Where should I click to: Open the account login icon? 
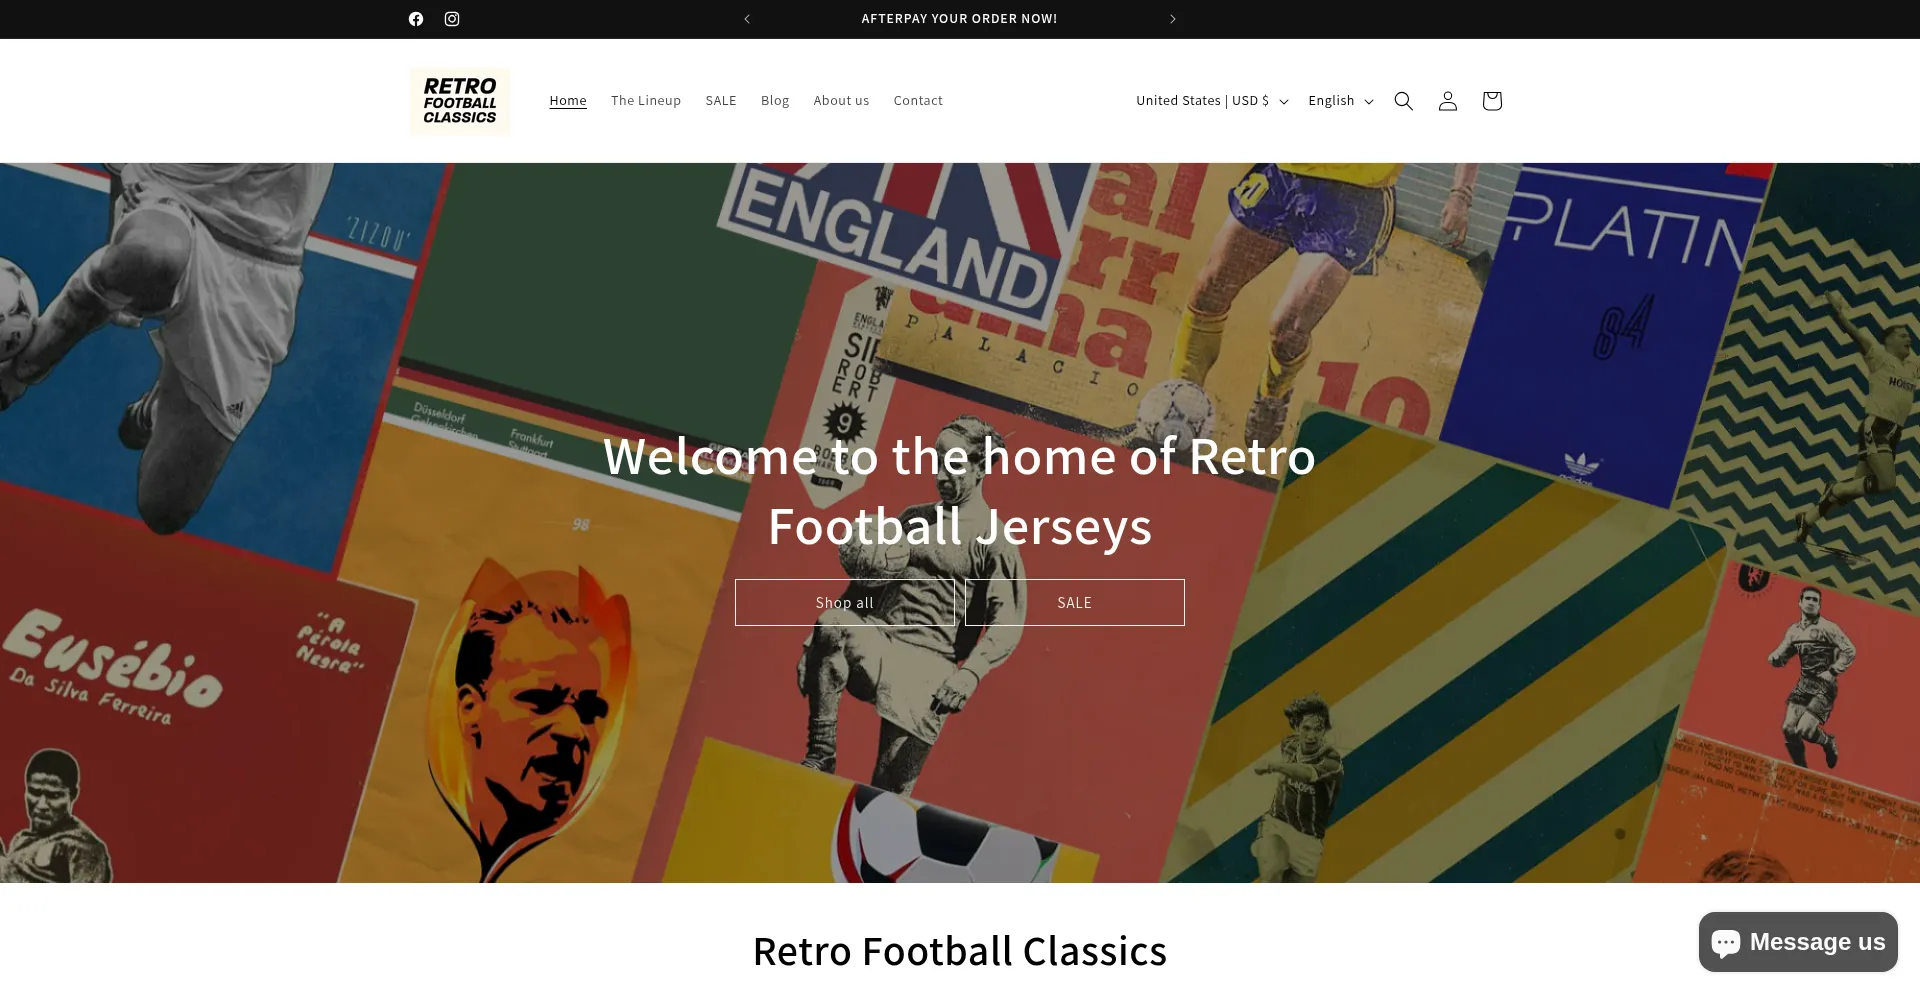[x=1448, y=101]
